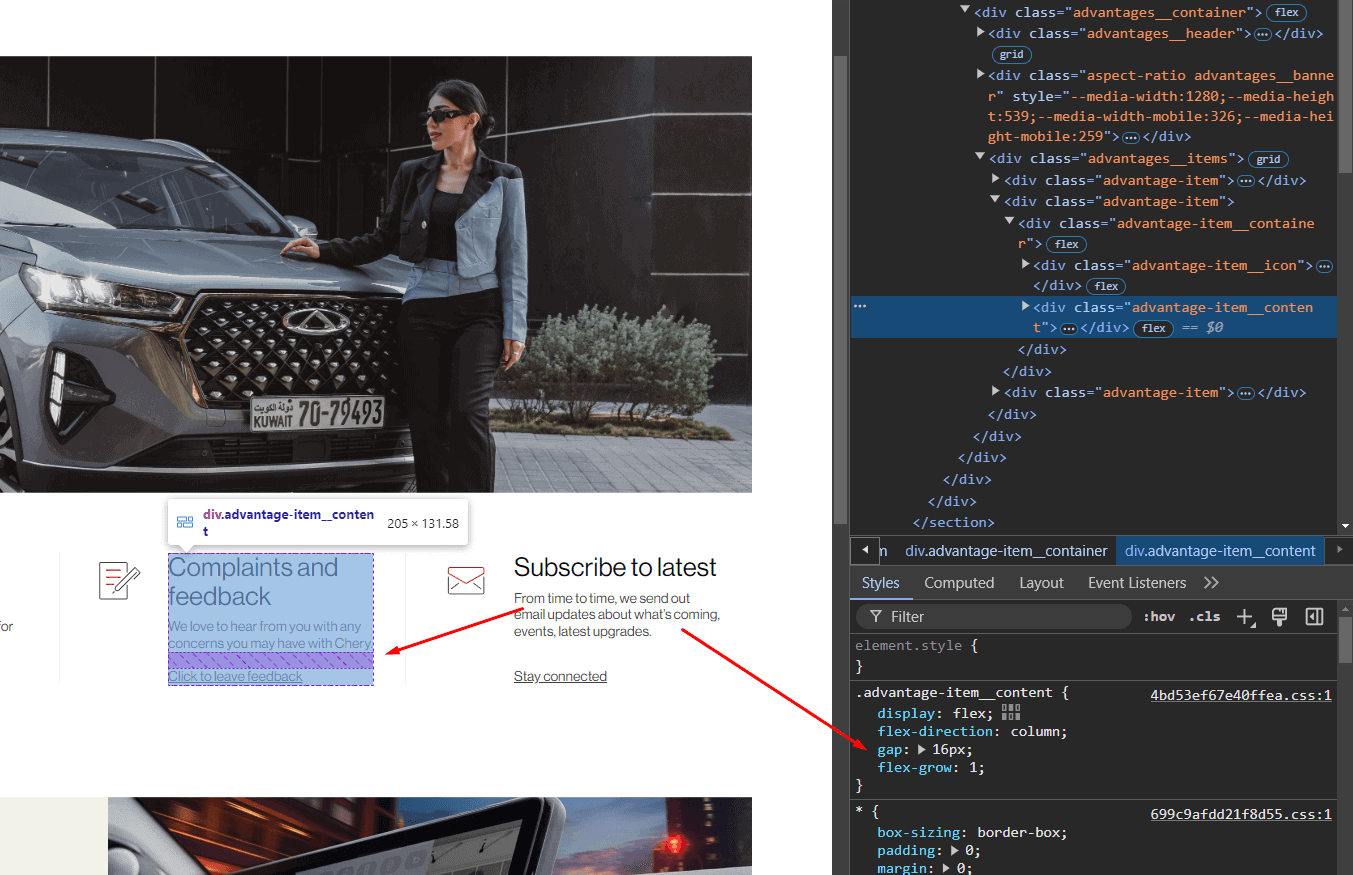Viewport: 1353px width, 875px height.
Task: Toggle the .cls element classes panel
Action: [x=1204, y=617]
